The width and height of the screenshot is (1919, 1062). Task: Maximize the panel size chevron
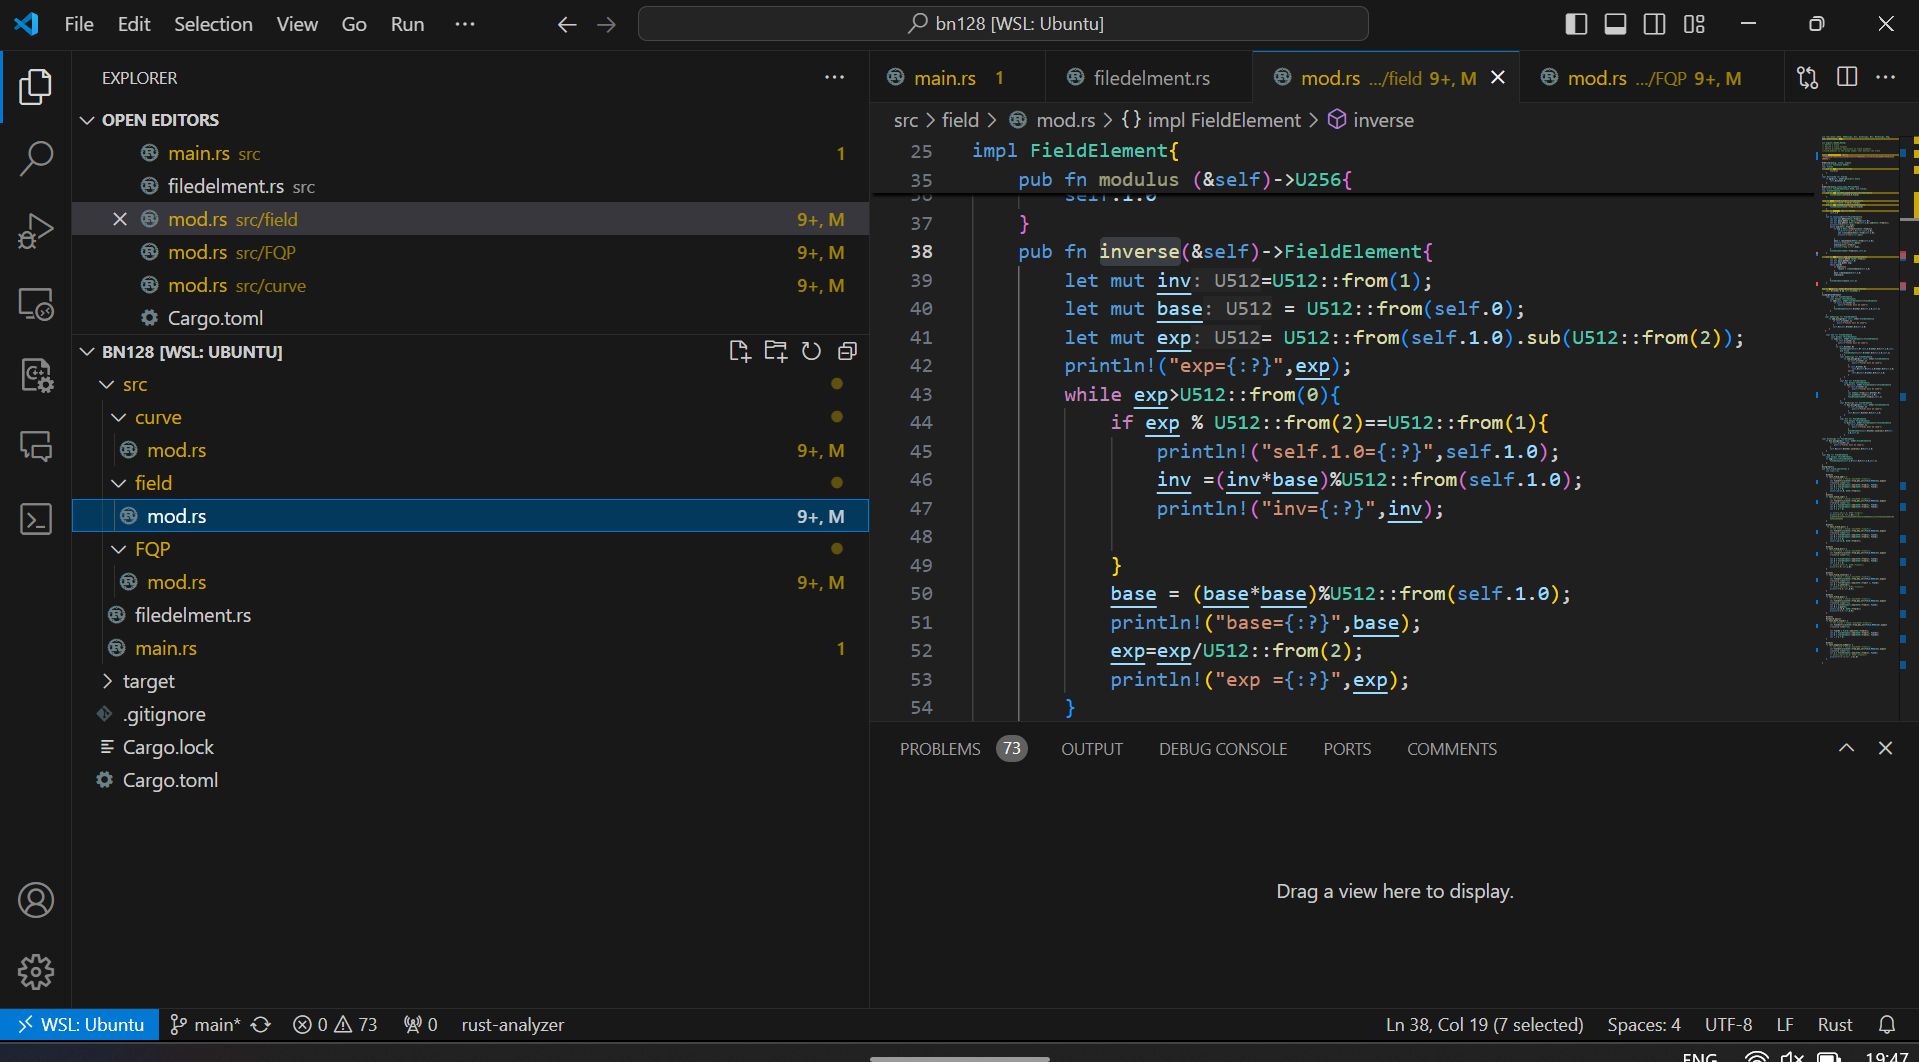[x=1846, y=748]
